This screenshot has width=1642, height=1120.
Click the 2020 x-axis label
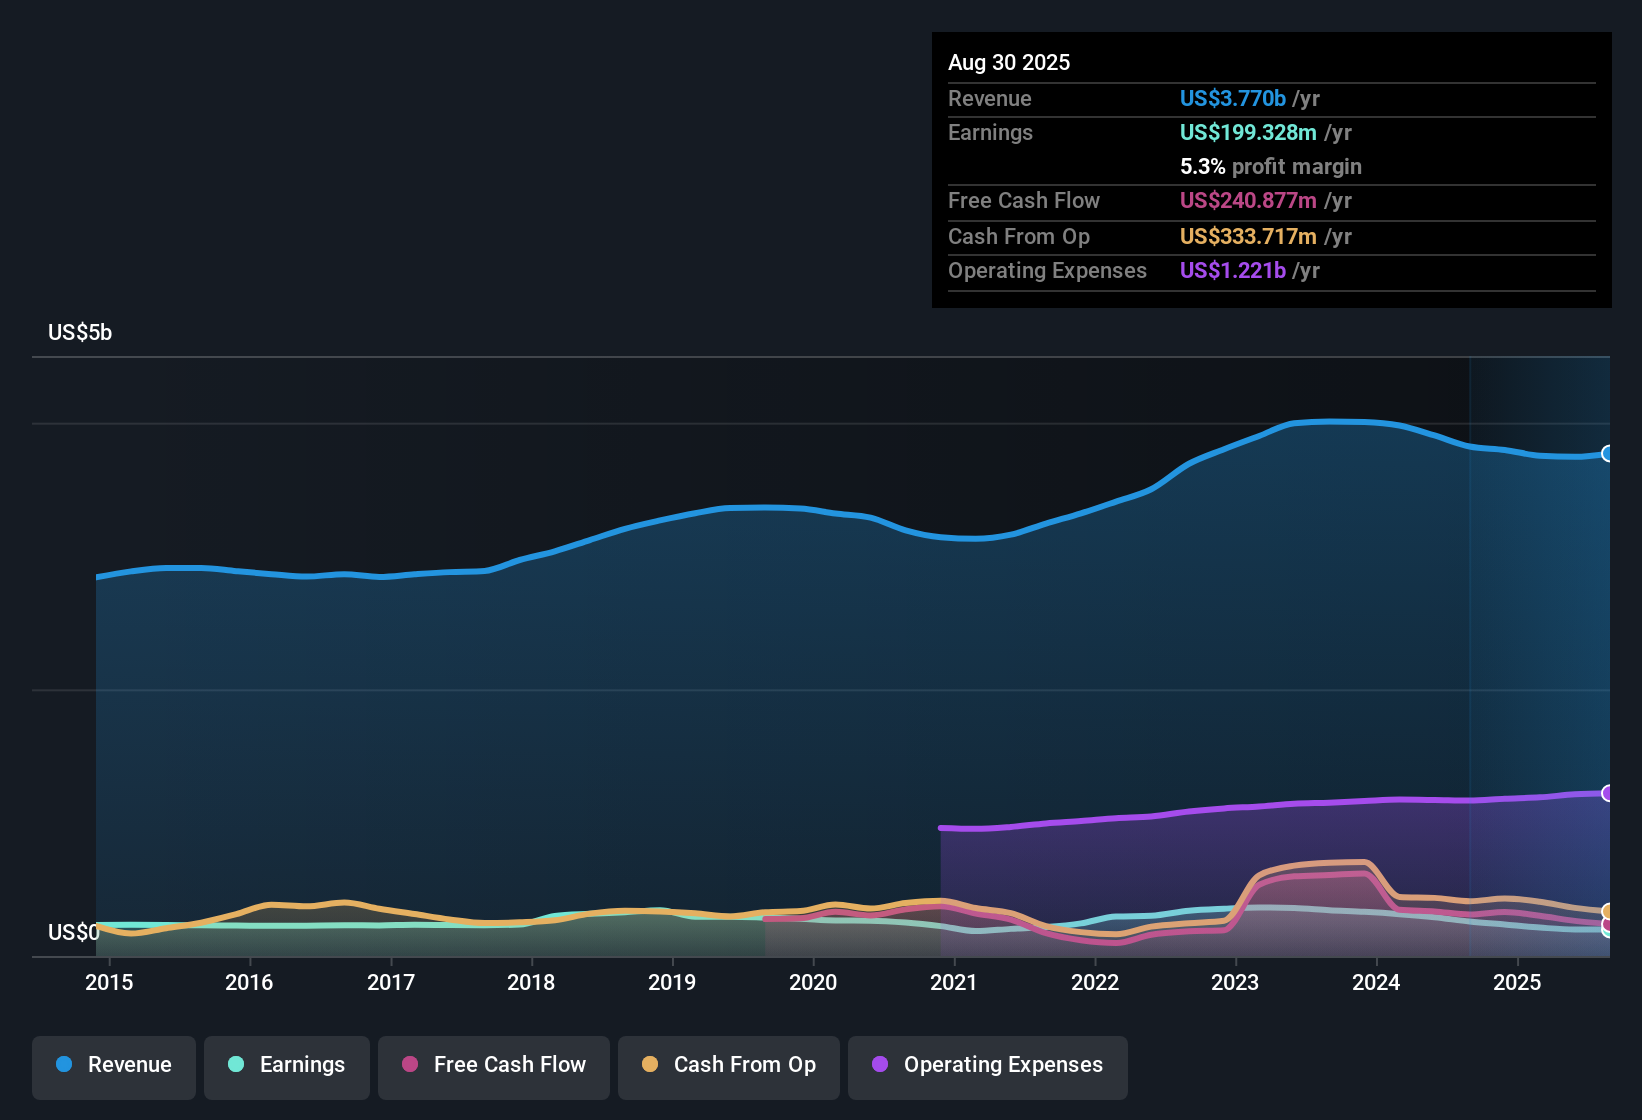pyautogui.click(x=813, y=983)
